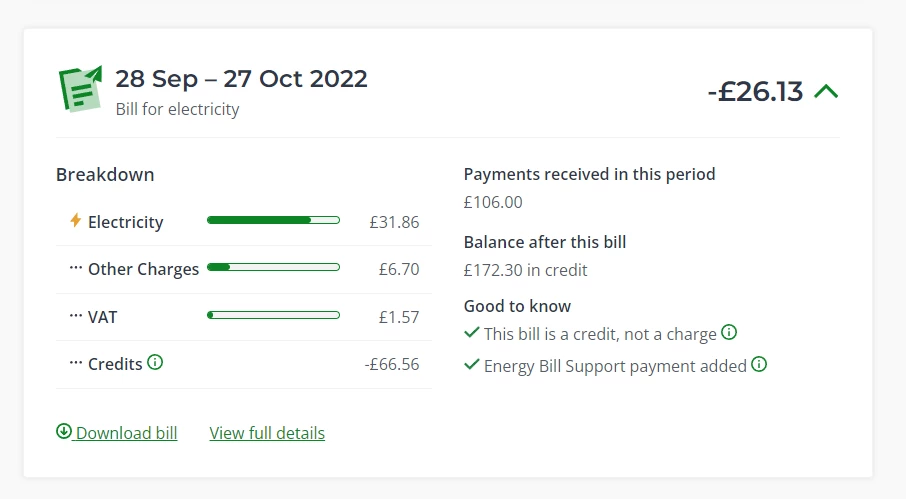Click the VAT progress bar
Viewport: 906px width, 499px height.
click(273, 315)
